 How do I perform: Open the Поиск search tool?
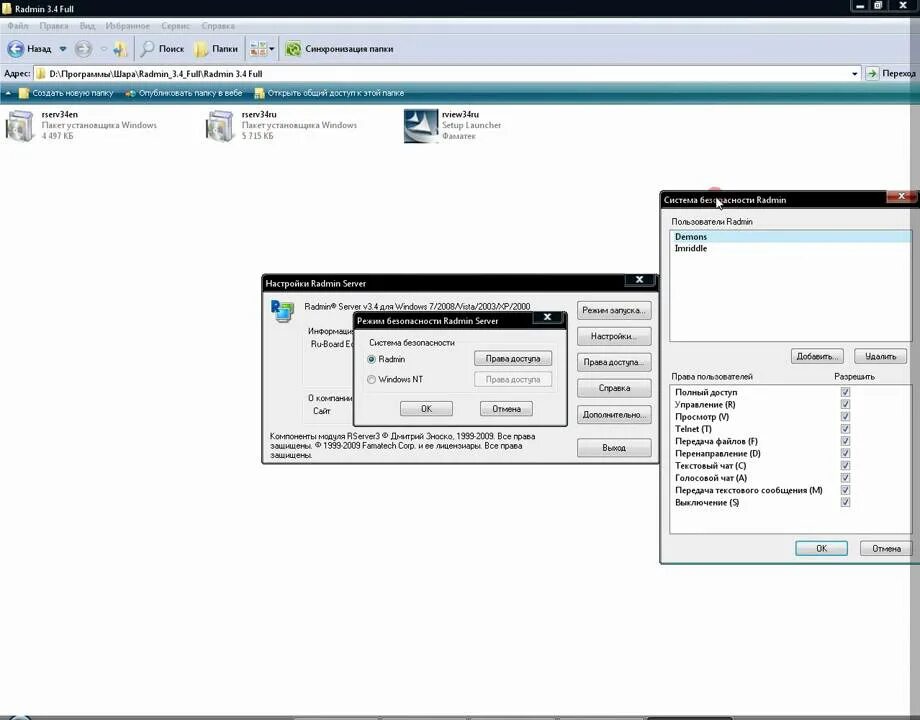click(163, 49)
